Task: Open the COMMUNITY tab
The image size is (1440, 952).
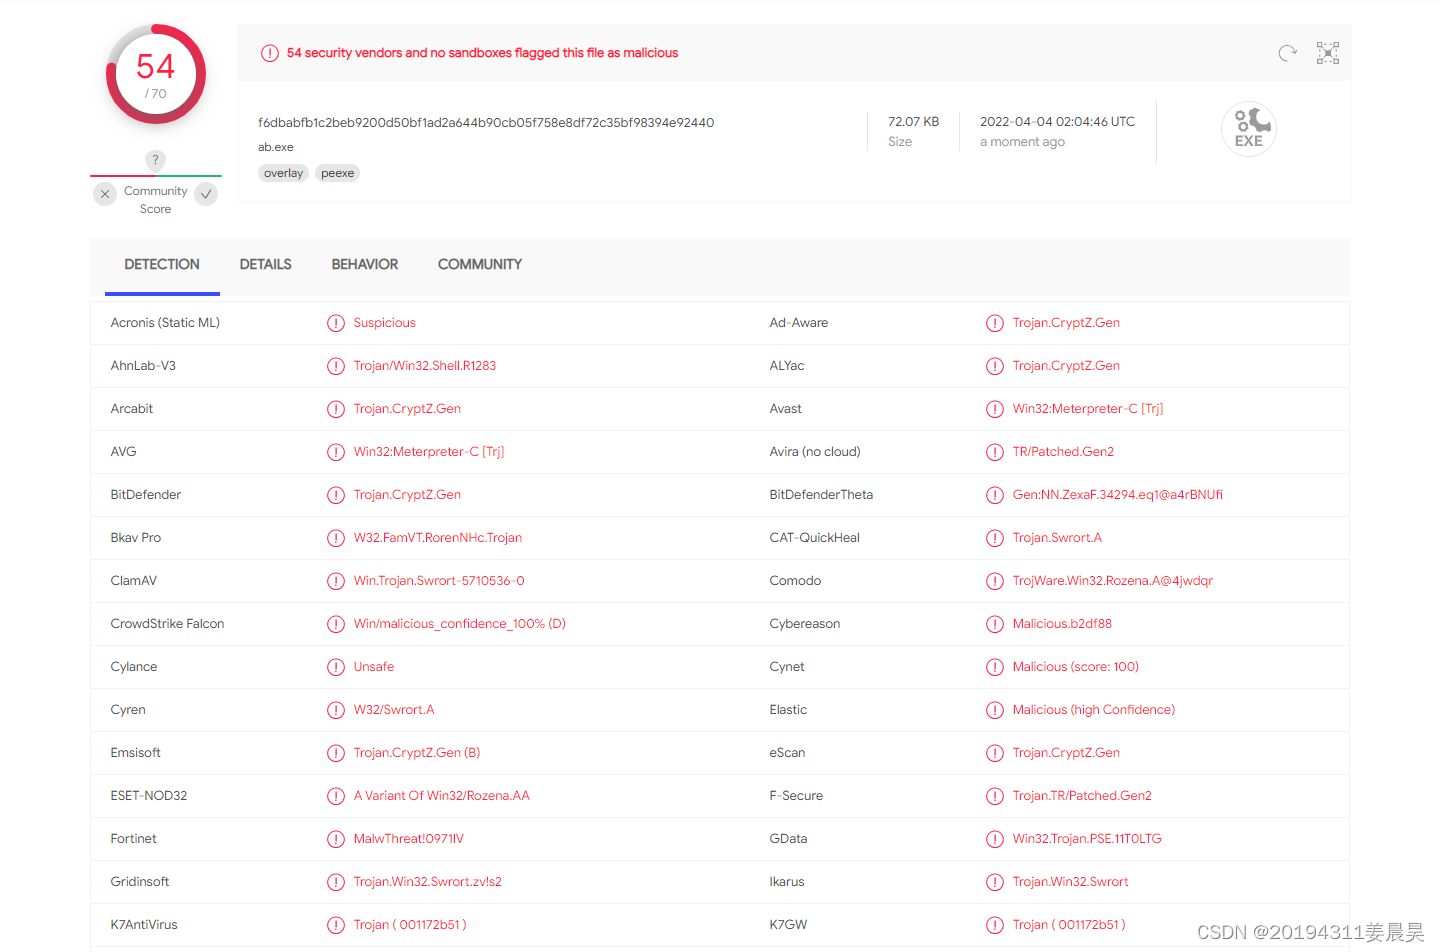Action: [x=480, y=265]
